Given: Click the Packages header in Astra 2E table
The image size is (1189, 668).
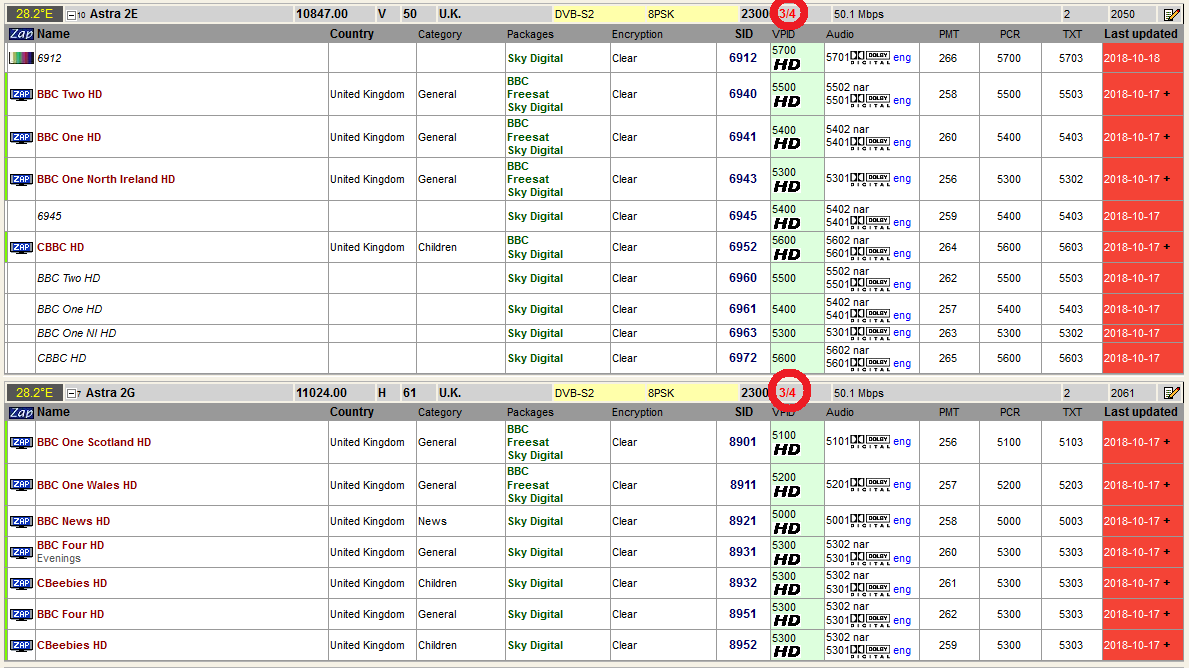Looking at the screenshot, I should coord(530,34).
